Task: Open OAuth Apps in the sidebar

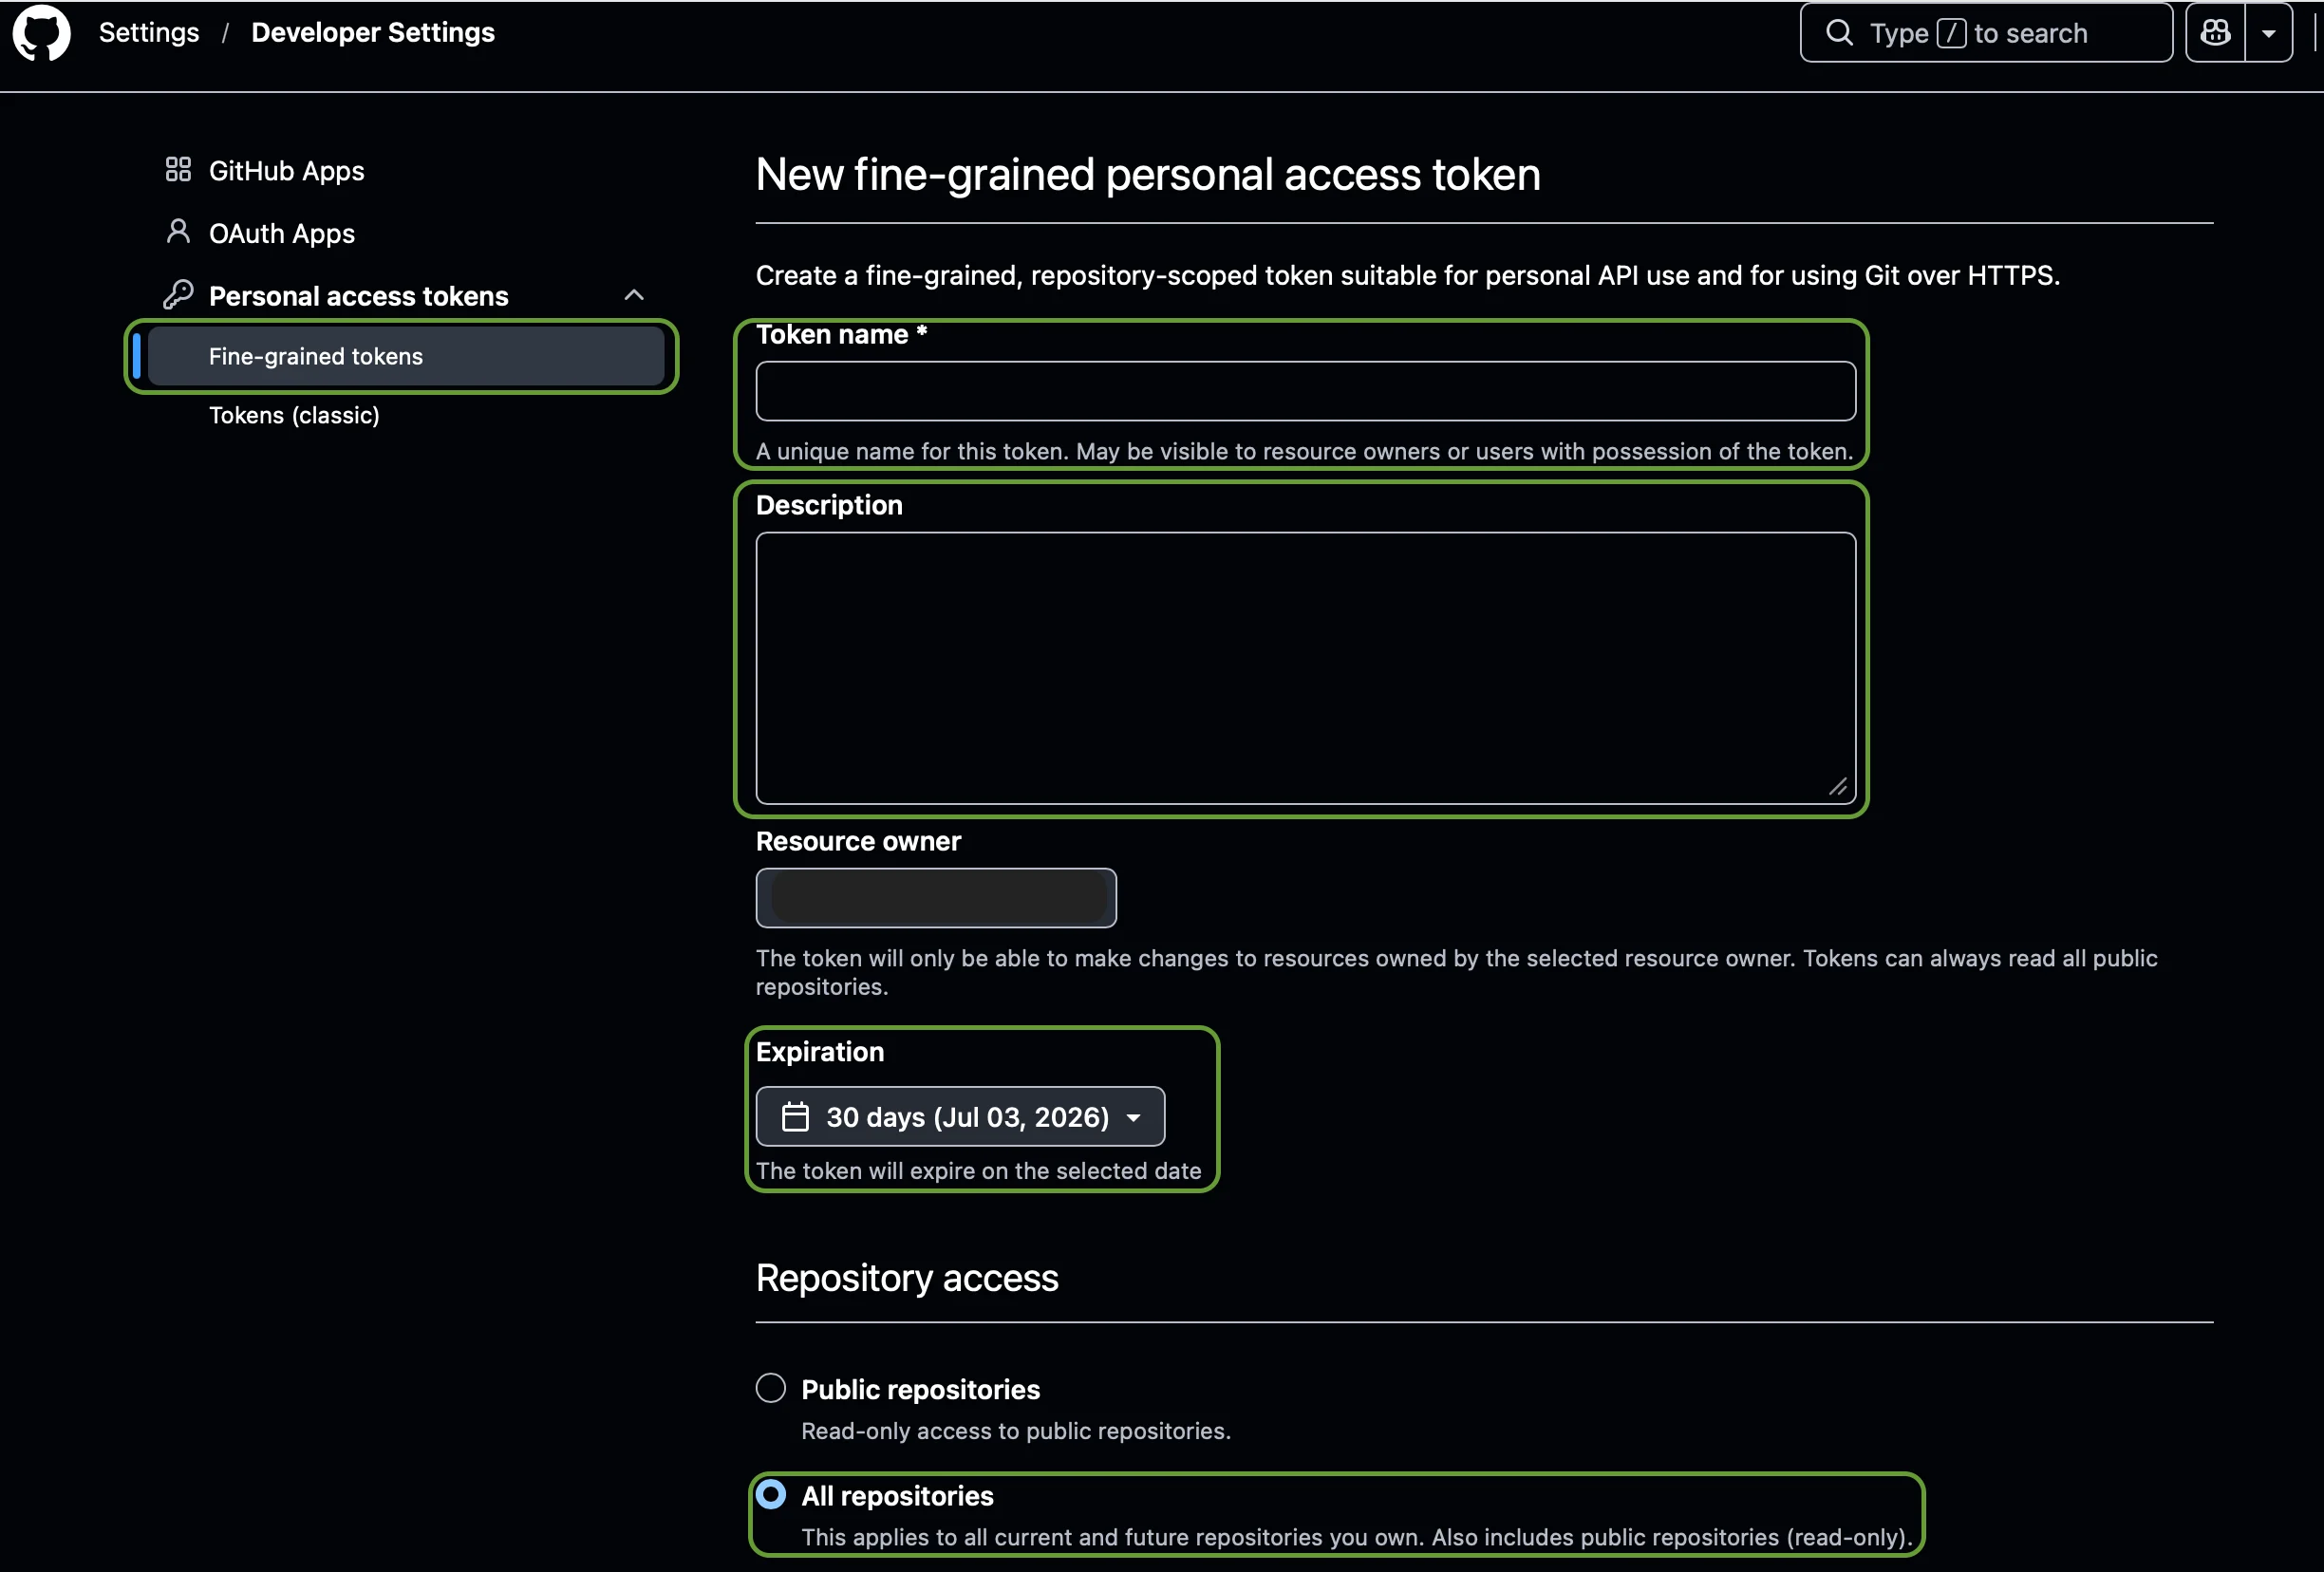Action: [282, 233]
